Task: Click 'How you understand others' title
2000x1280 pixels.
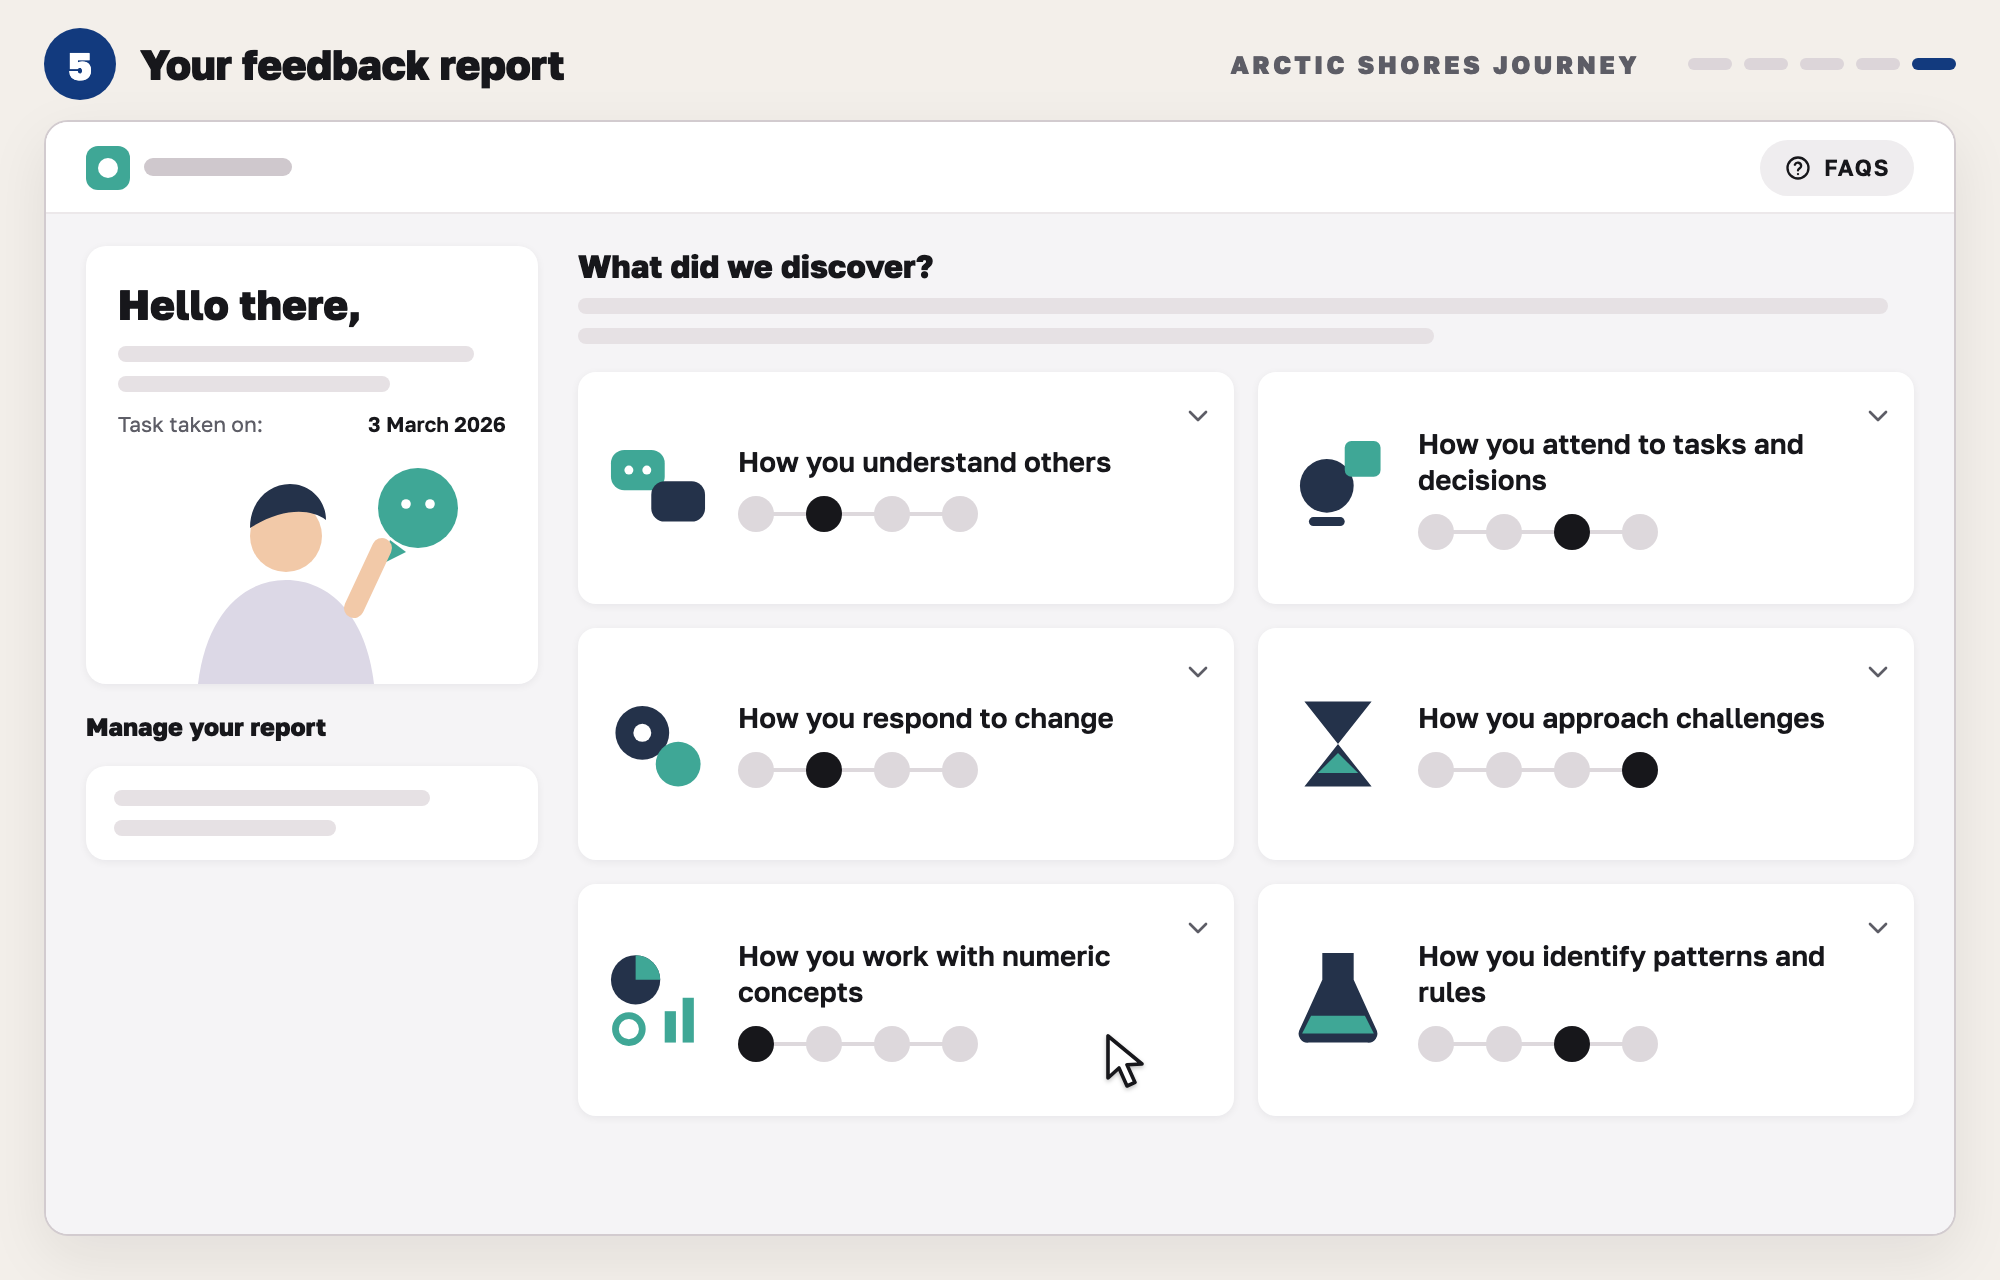Action: tap(924, 462)
